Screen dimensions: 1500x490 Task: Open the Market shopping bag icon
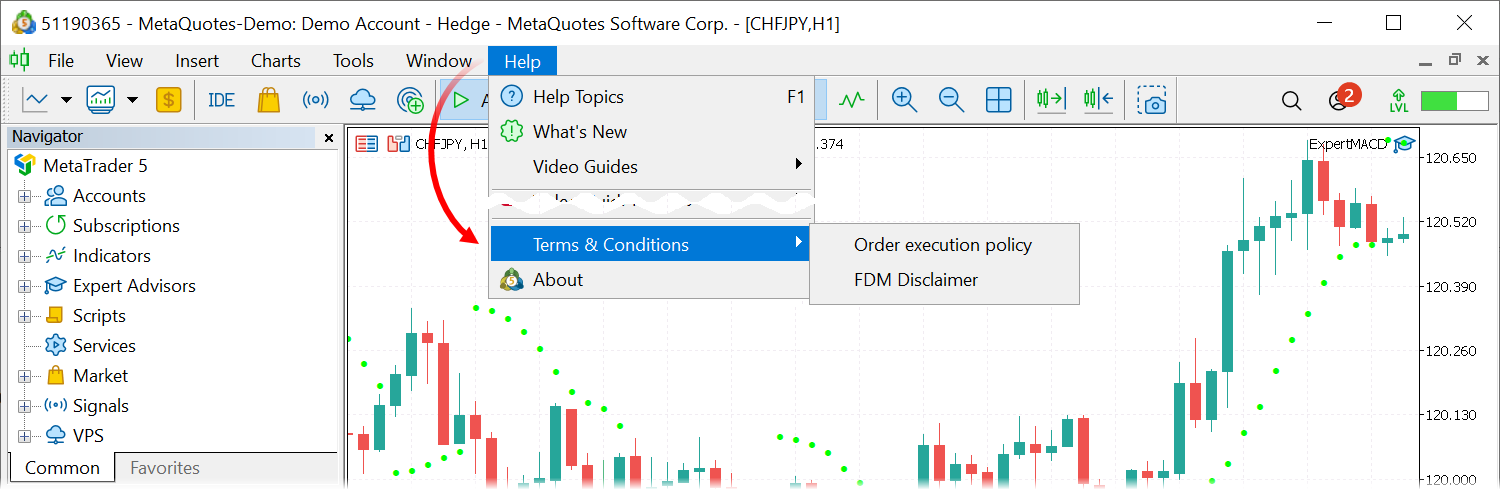pyautogui.click(x=268, y=100)
